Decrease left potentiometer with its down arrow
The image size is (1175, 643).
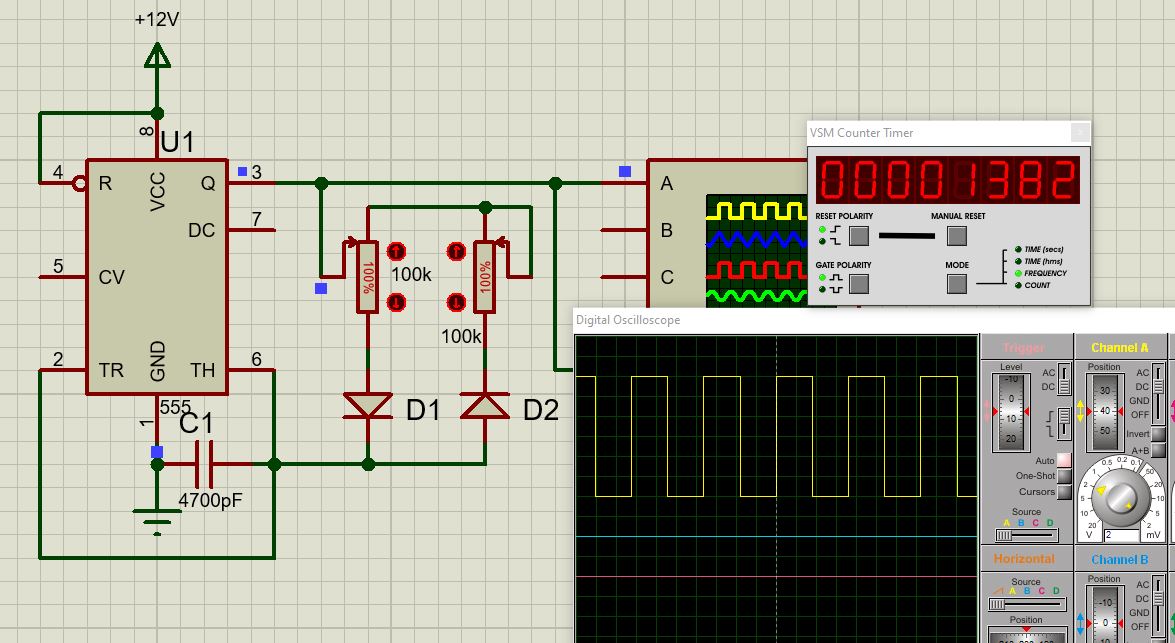[395, 300]
